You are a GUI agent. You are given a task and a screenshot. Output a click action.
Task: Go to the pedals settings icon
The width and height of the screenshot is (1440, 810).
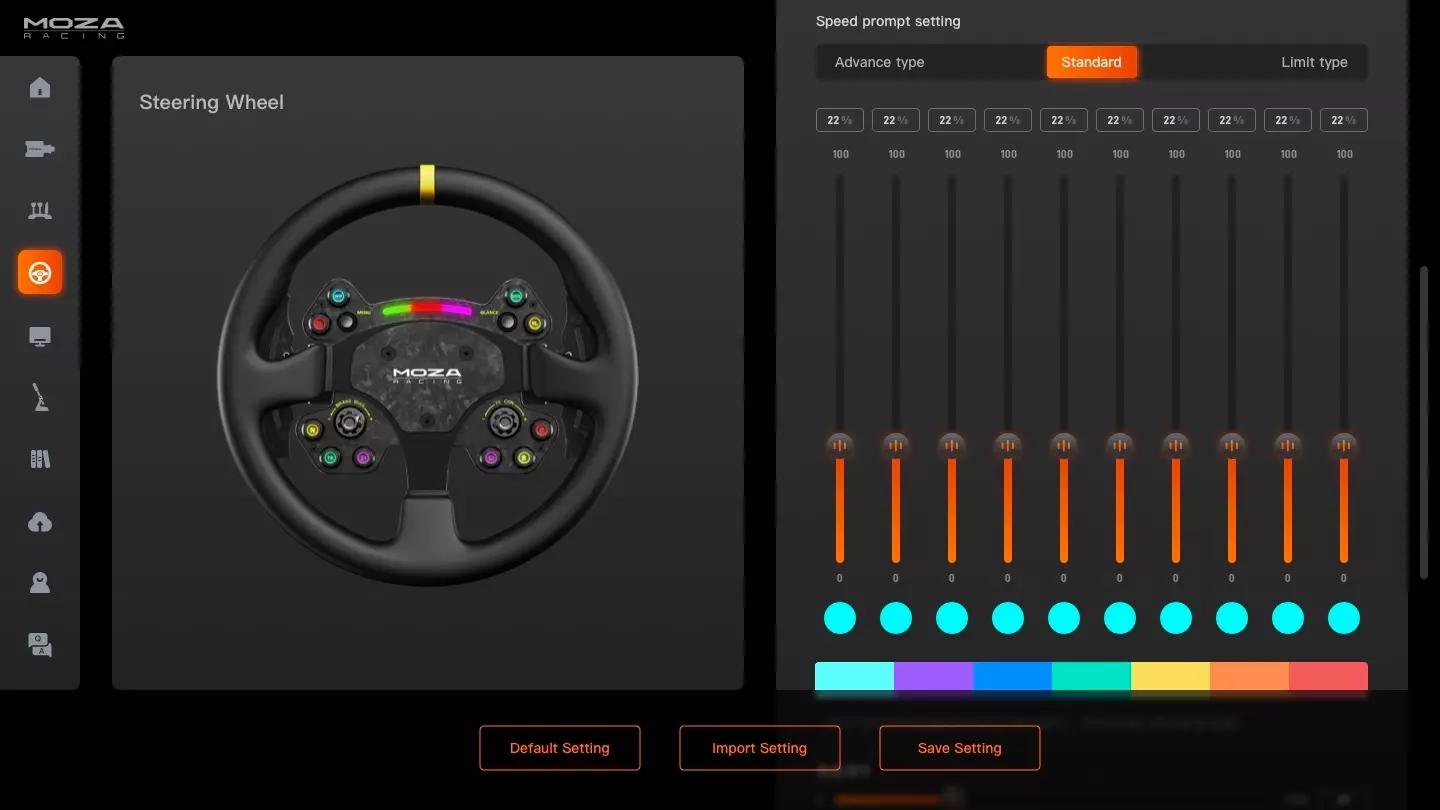click(40, 211)
